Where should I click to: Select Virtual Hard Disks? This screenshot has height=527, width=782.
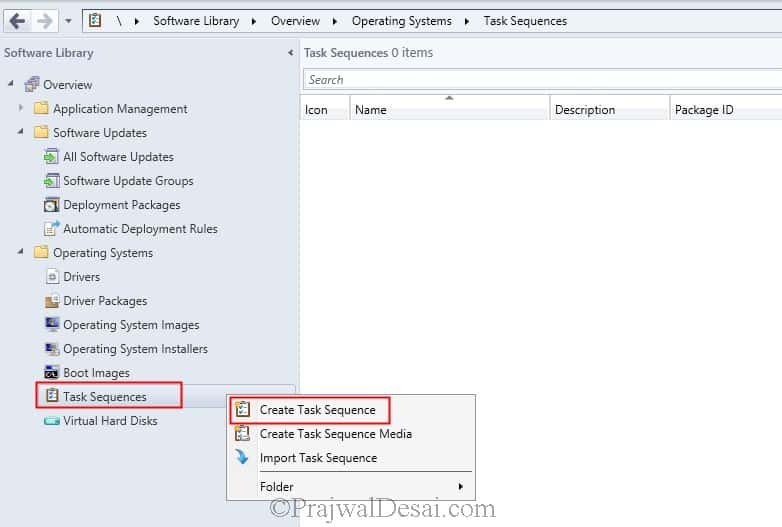110,420
